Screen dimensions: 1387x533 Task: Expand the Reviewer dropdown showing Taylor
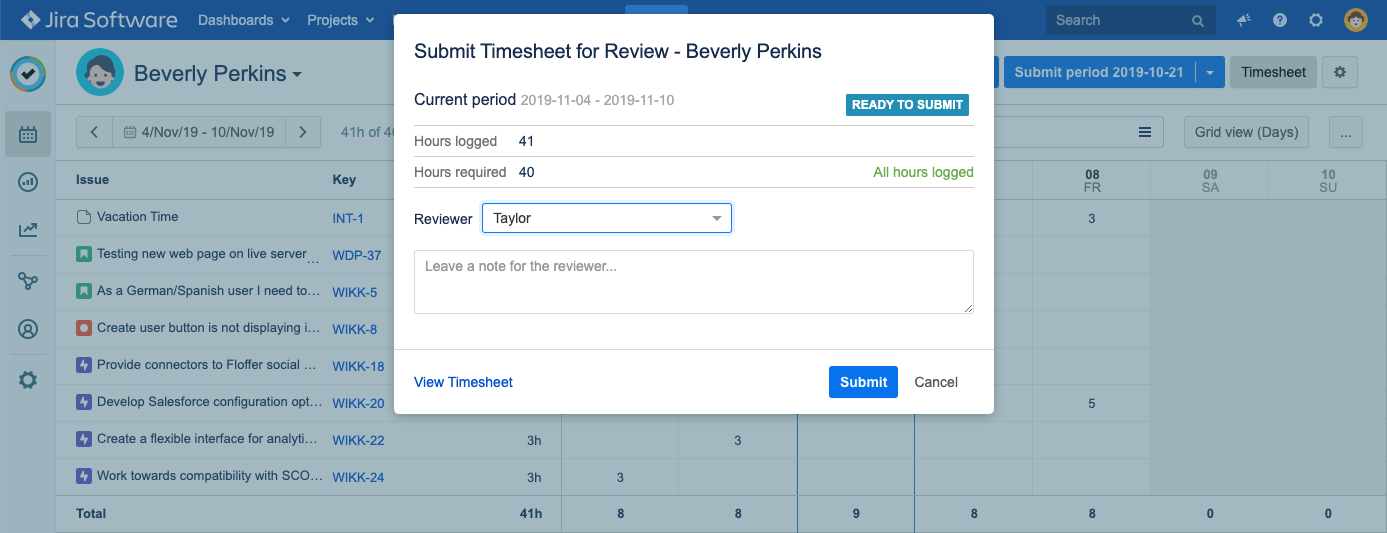[x=607, y=218]
